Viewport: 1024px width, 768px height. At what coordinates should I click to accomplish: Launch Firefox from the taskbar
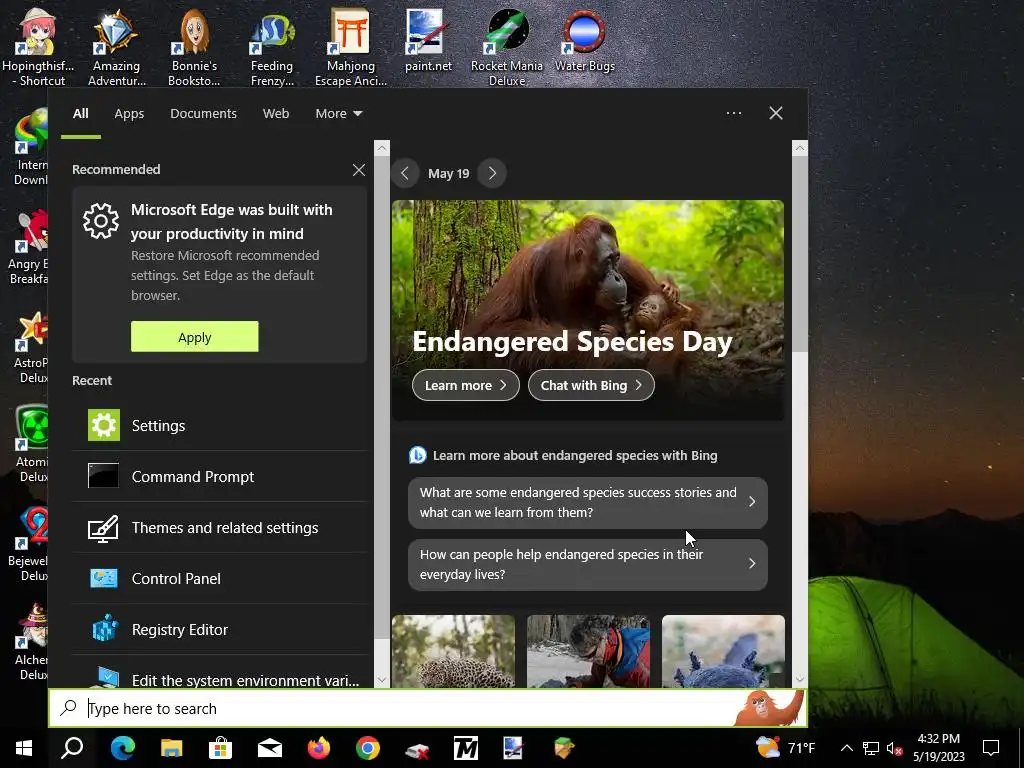tap(319, 748)
